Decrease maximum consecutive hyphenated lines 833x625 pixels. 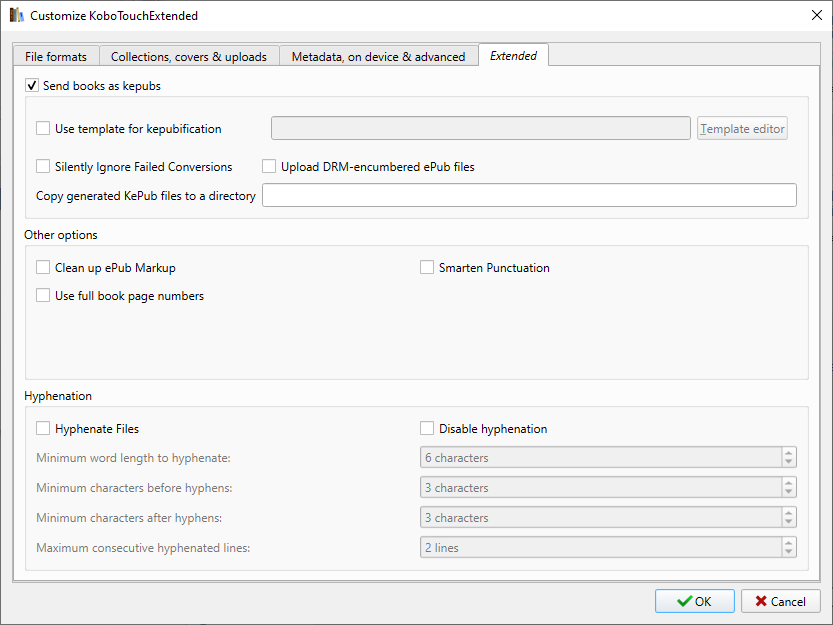(789, 552)
